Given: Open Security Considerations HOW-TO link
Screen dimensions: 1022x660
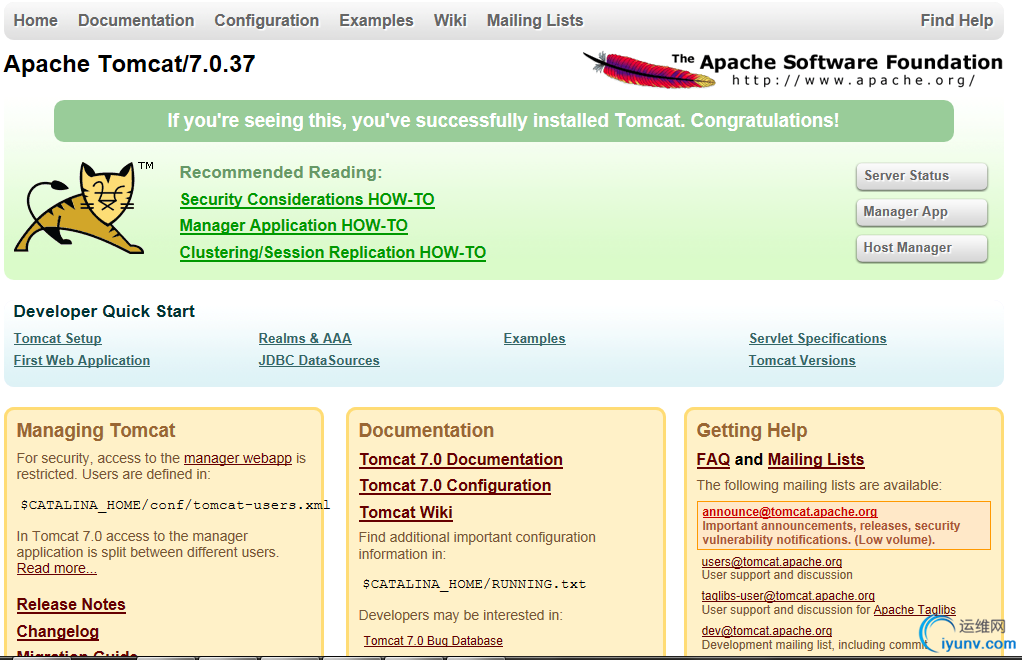Looking at the screenshot, I should coord(308,199).
